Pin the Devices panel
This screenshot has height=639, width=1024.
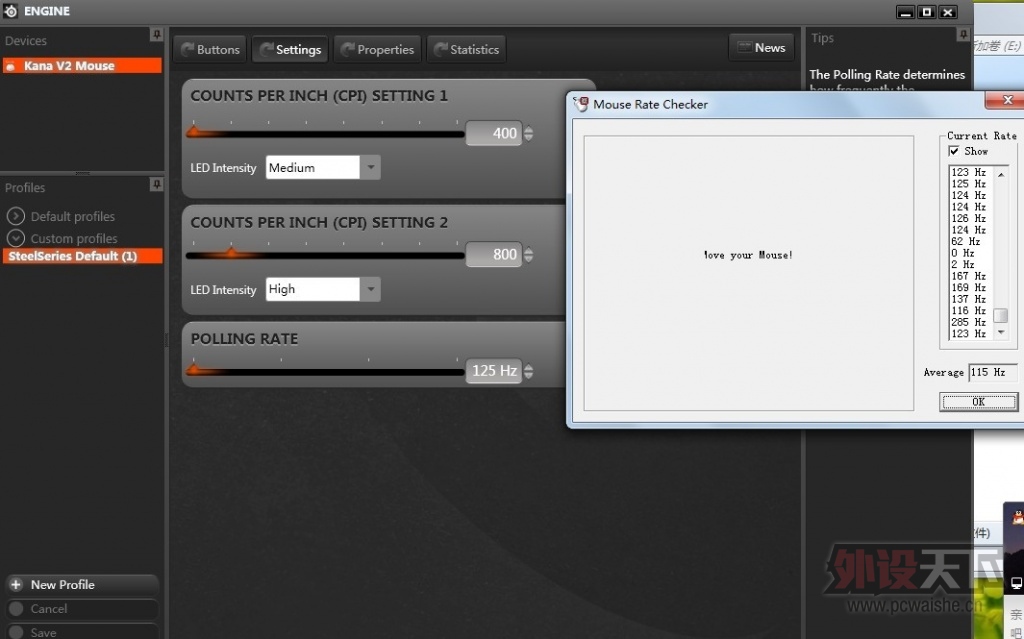pos(156,34)
